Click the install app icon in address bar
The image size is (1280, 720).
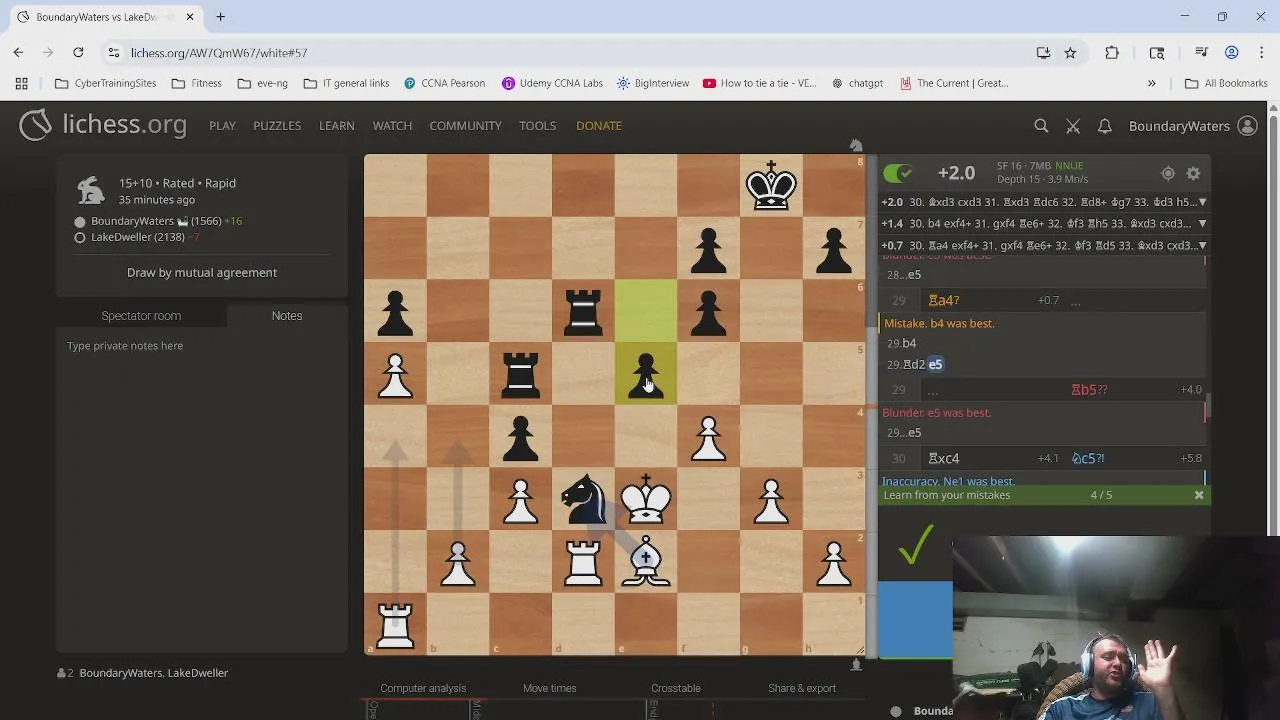[1043, 52]
